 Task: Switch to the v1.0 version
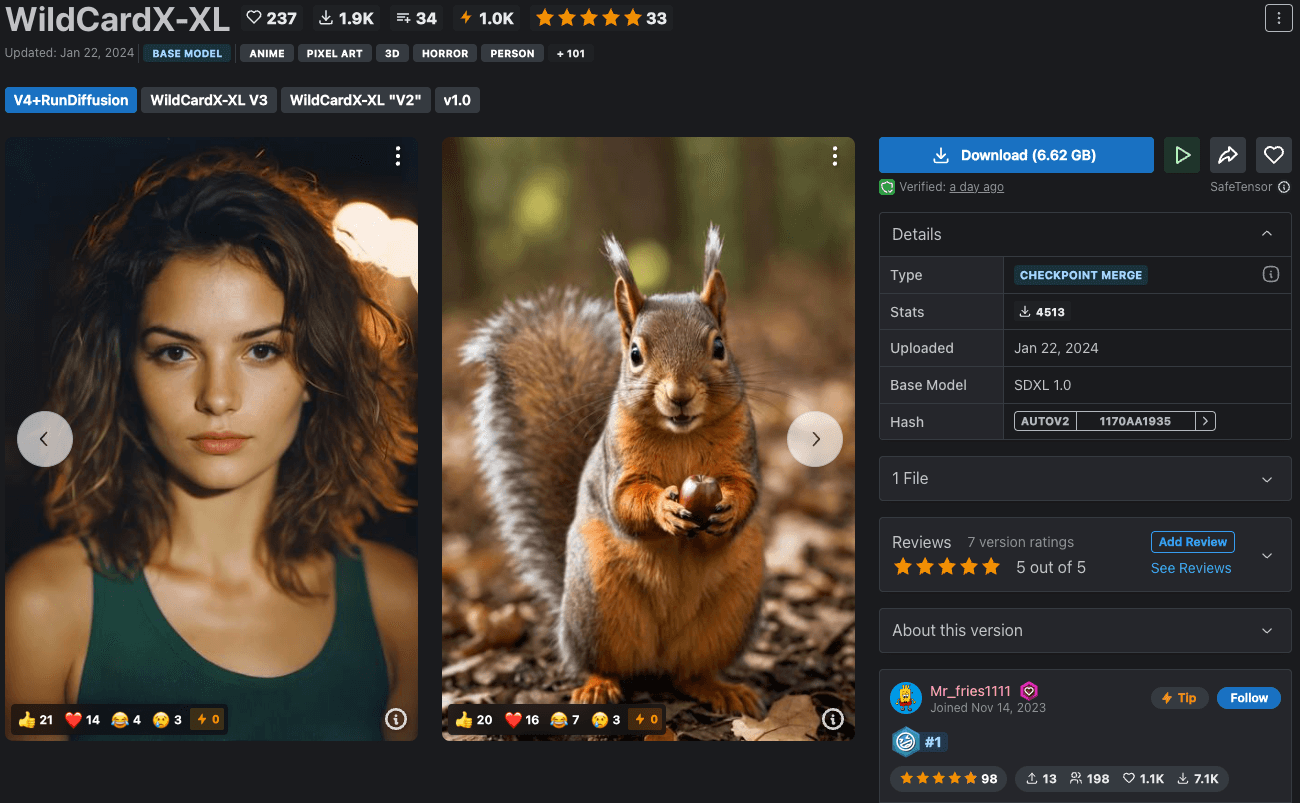pyautogui.click(x=458, y=100)
